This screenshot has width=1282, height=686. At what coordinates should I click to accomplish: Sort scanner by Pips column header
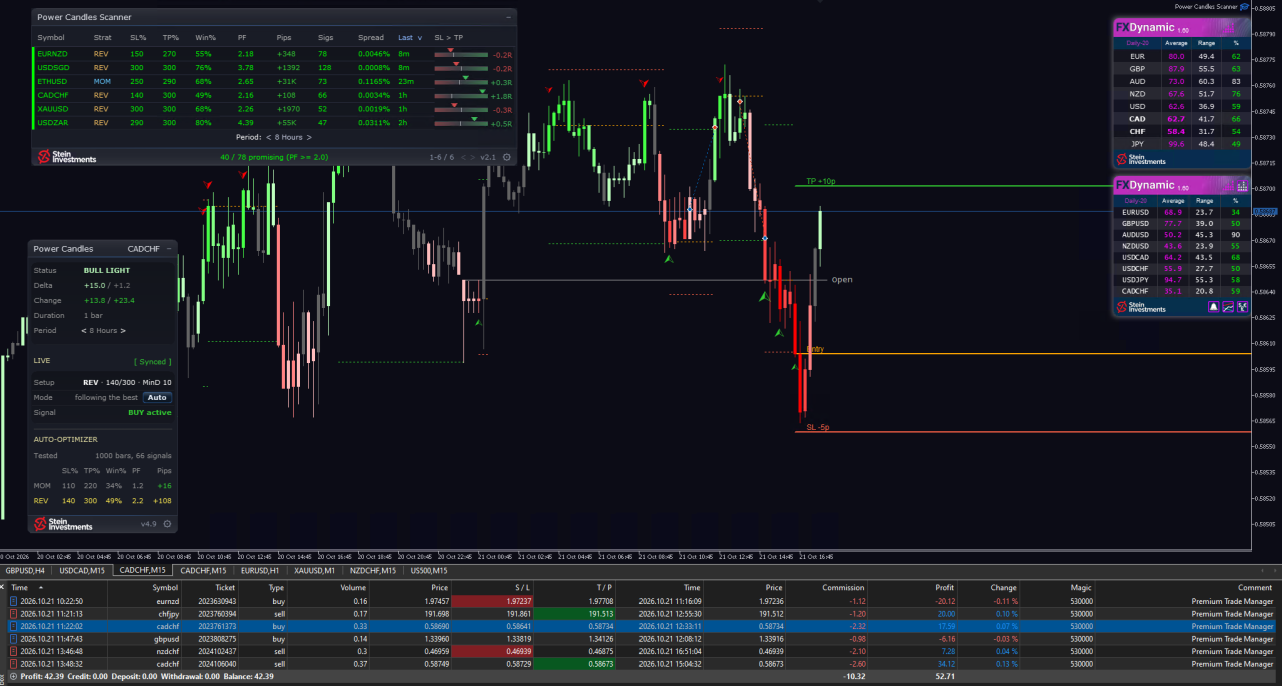click(x=285, y=37)
